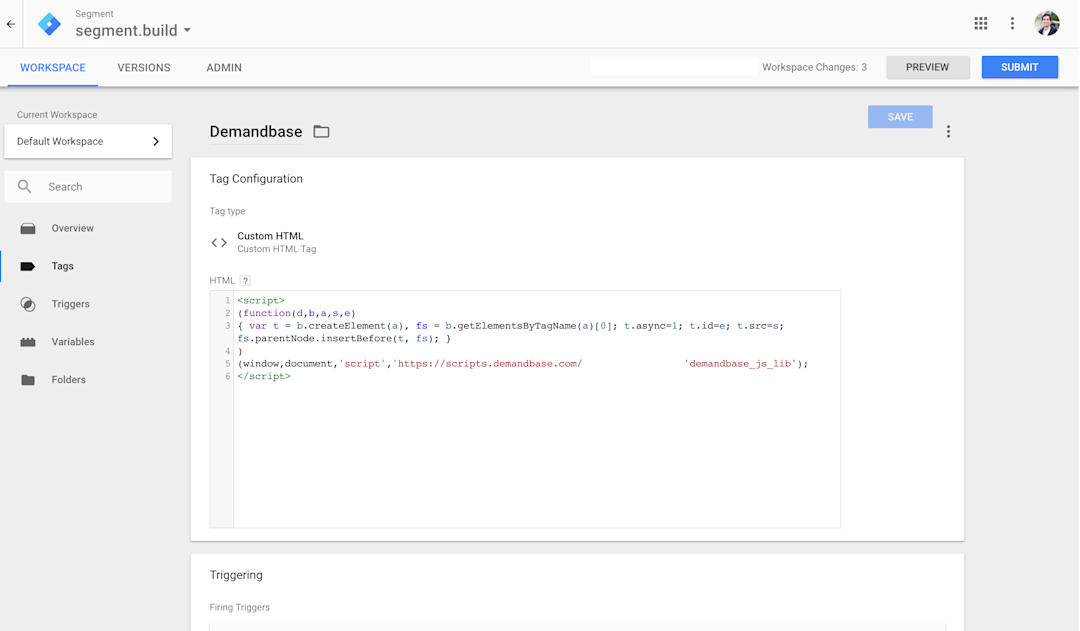
Task: Click the Save button
Action: click(x=900, y=117)
